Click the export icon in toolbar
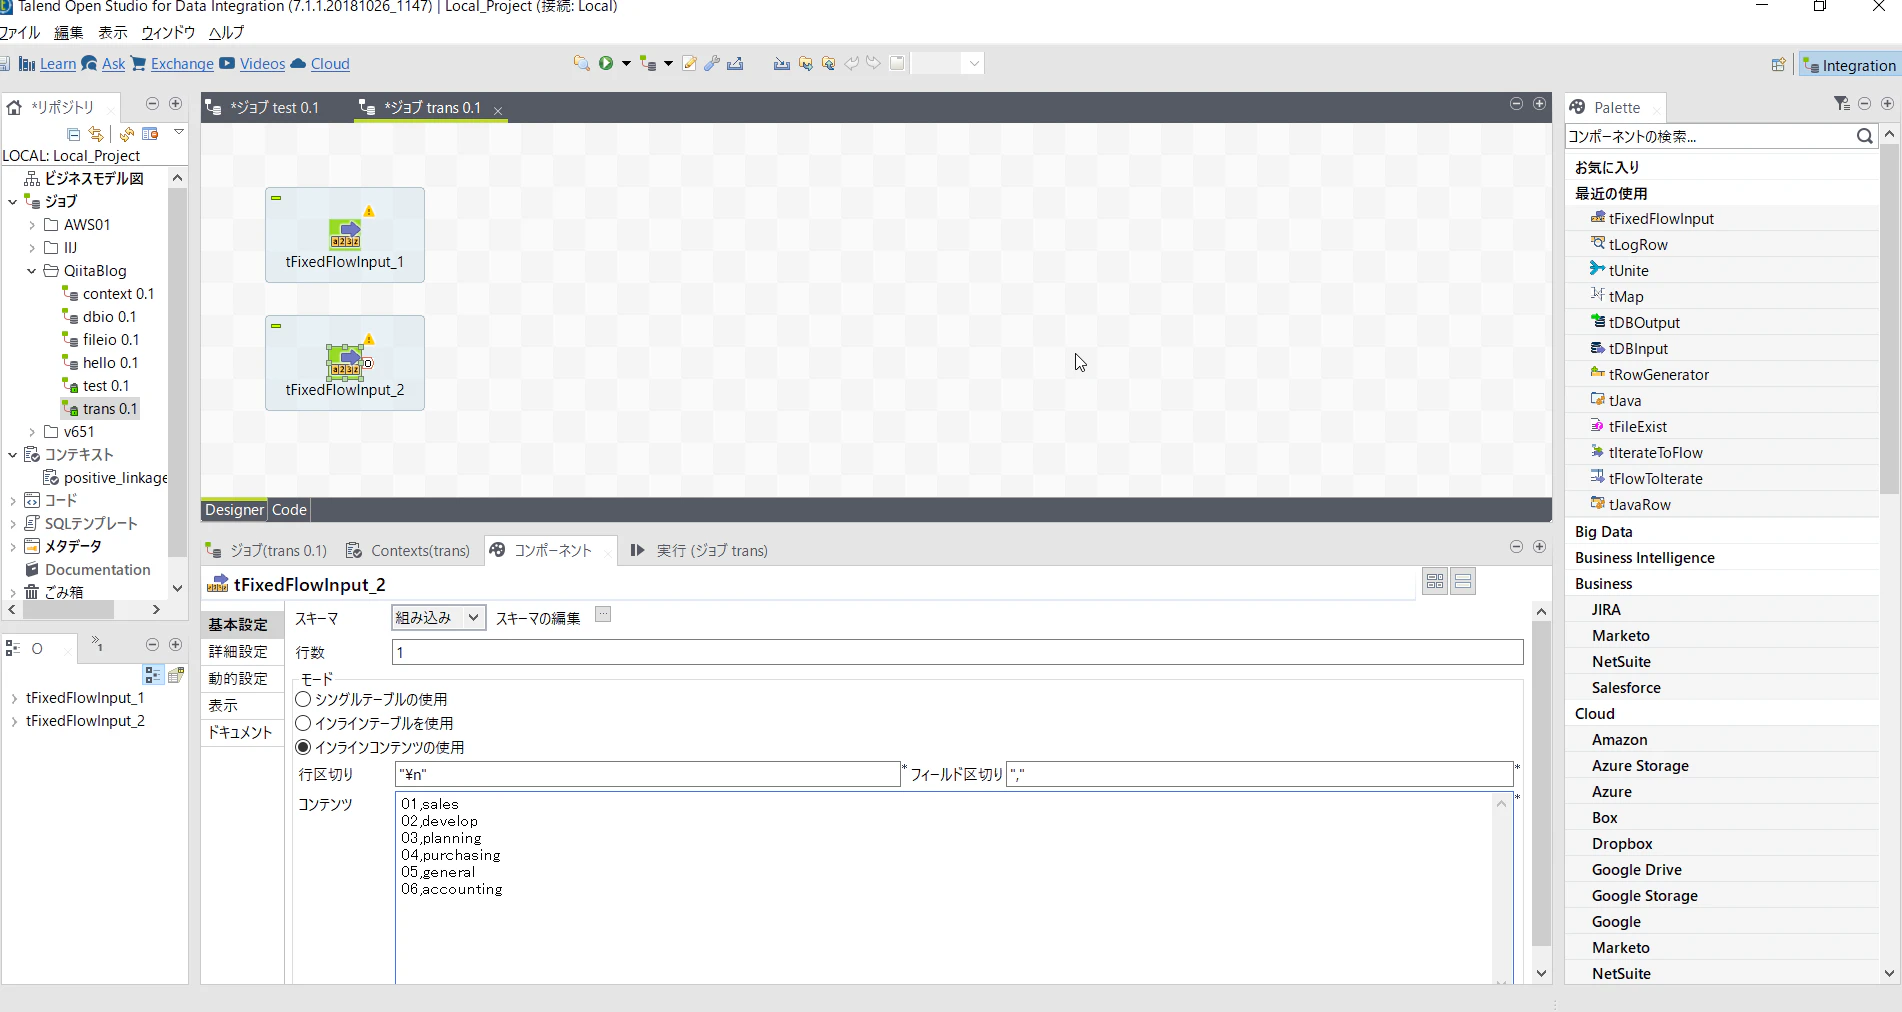The height and width of the screenshot is (1012, 1902). tap(735, 63)
